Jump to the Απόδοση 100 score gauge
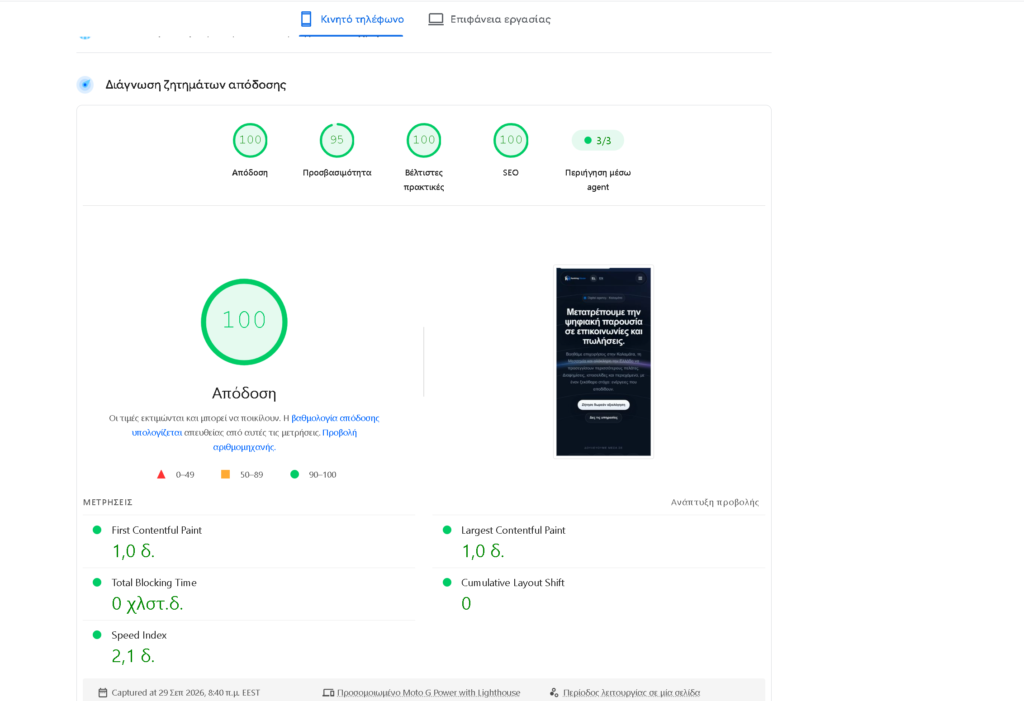 pos(250,140)
